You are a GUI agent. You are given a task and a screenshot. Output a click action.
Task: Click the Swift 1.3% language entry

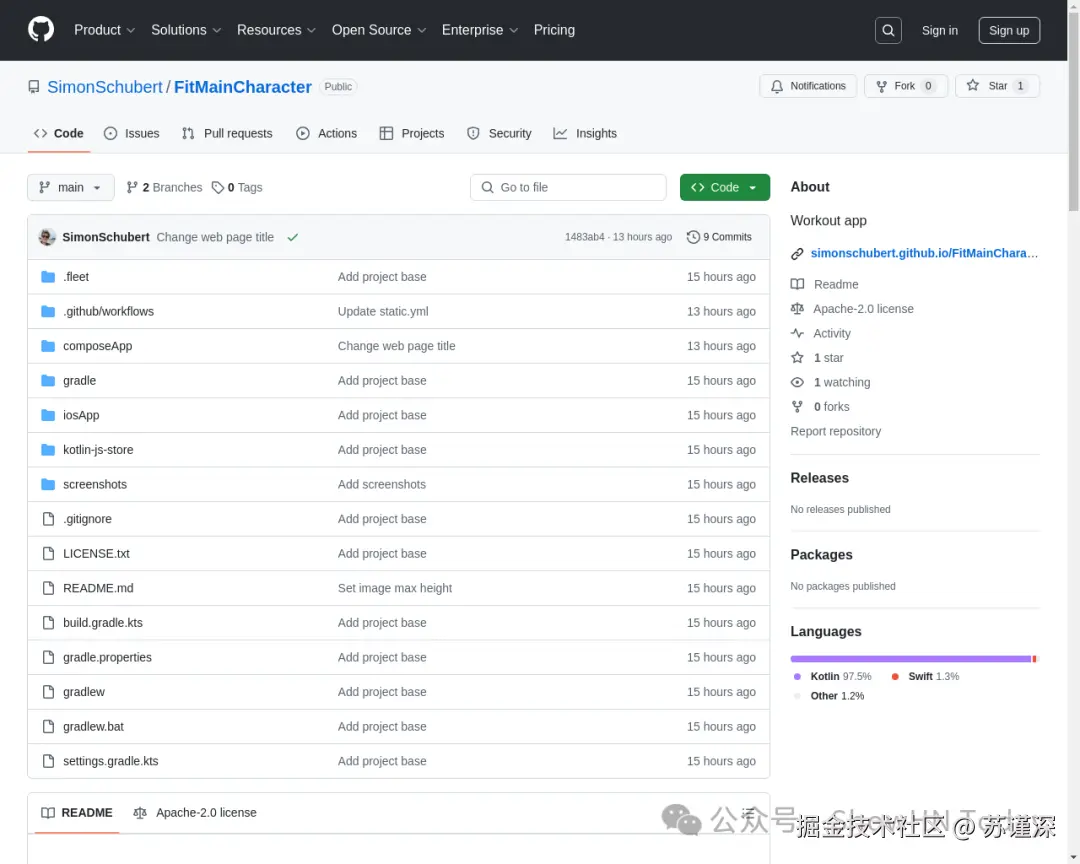point(925,677)
